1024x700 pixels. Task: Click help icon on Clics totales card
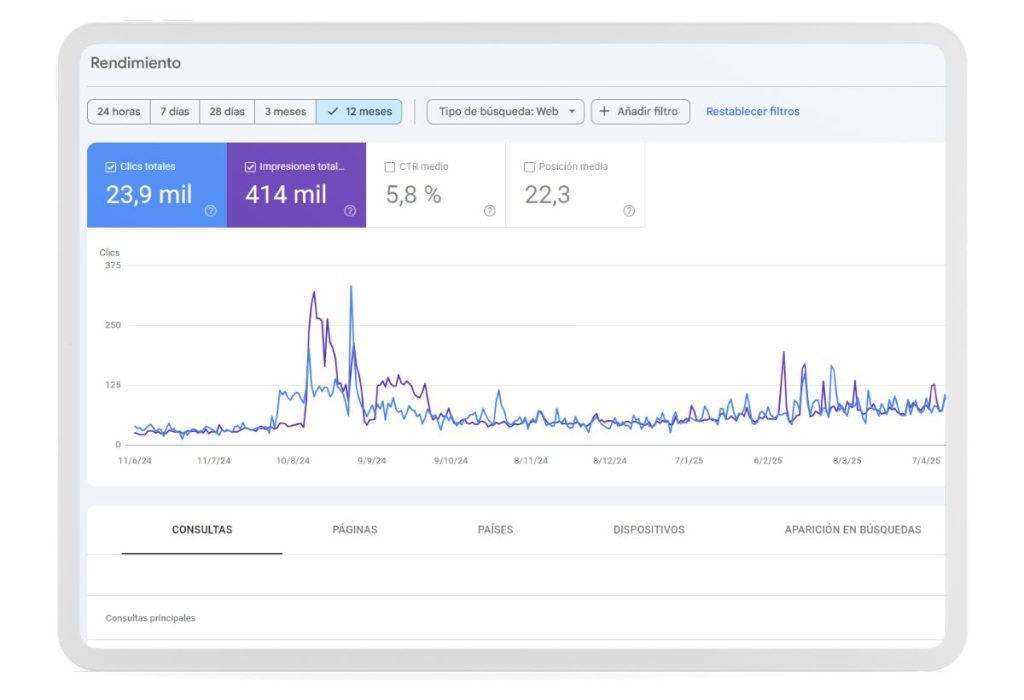(x=210, y=211)
